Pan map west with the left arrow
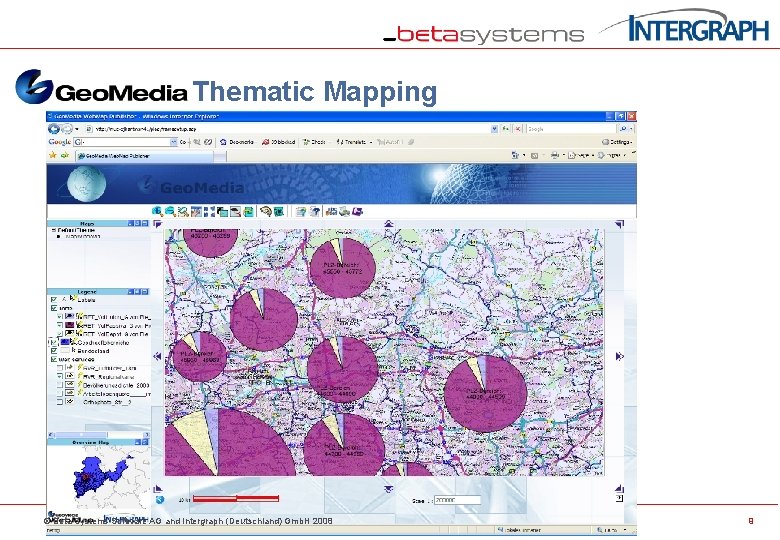Viewport: 780px width, 540px height. 157,356
